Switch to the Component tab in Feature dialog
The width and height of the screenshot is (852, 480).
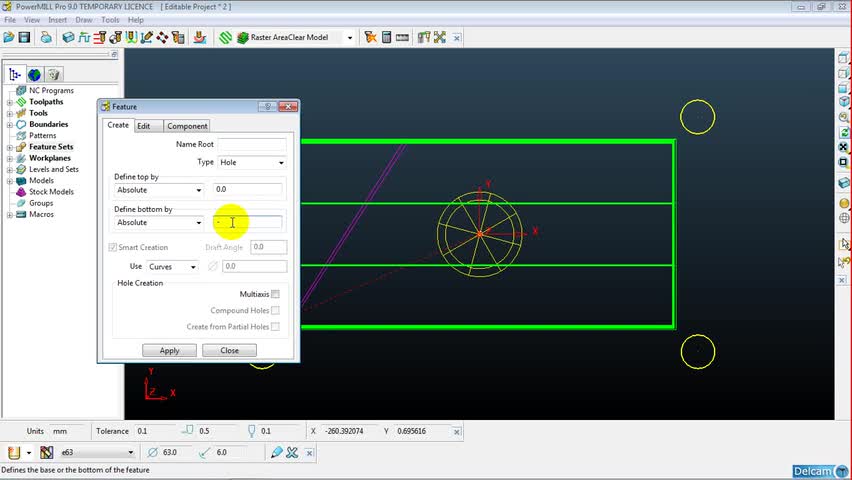point(187,126)
